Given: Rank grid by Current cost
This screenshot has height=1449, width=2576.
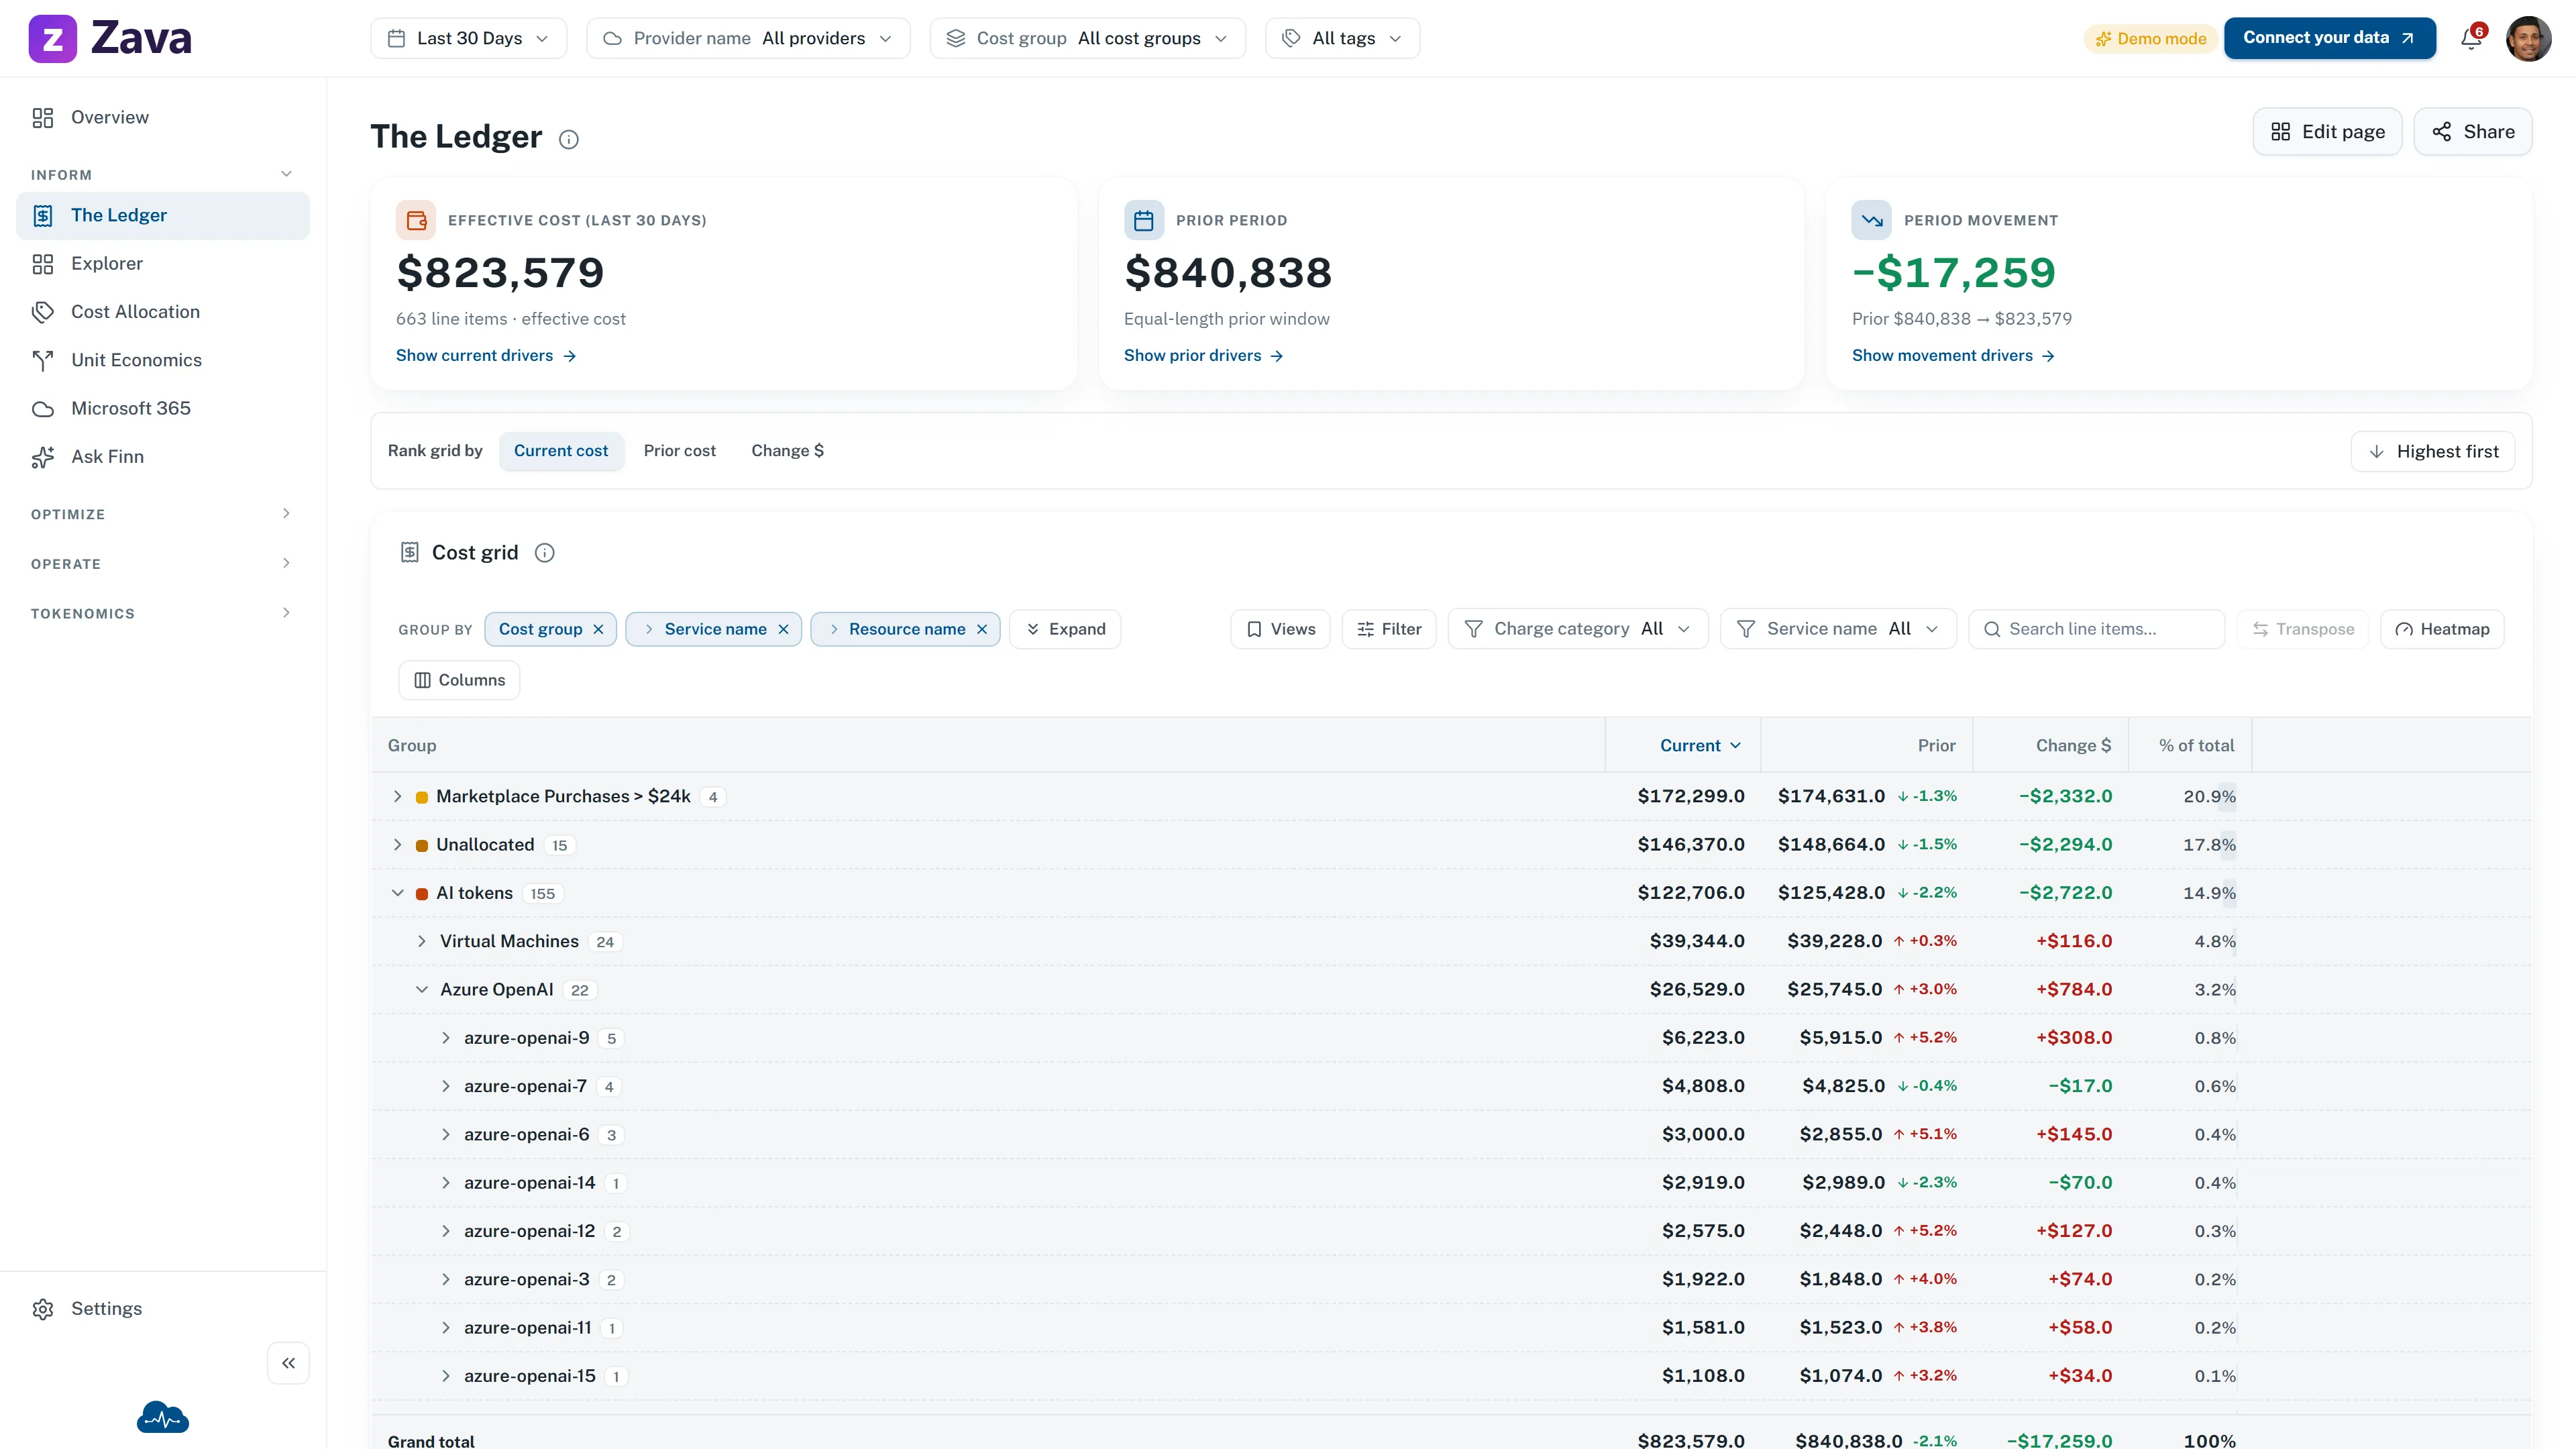Looking at the screenshot, I should pyautogui.click(x=561, y=451).
